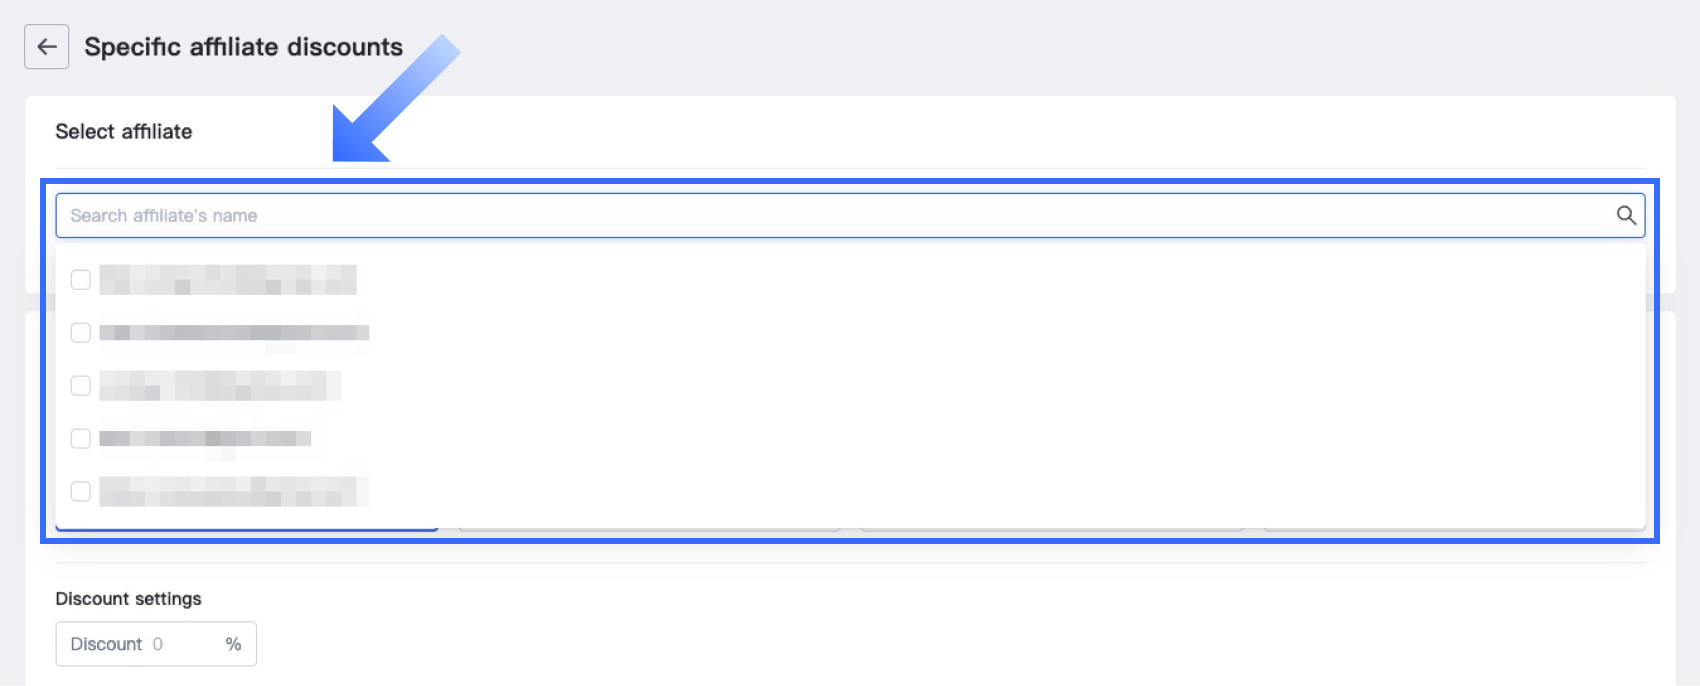This screenshot has height=686, width=1700.
Task: Click the Discount percentage input
Action: point(185,644)
